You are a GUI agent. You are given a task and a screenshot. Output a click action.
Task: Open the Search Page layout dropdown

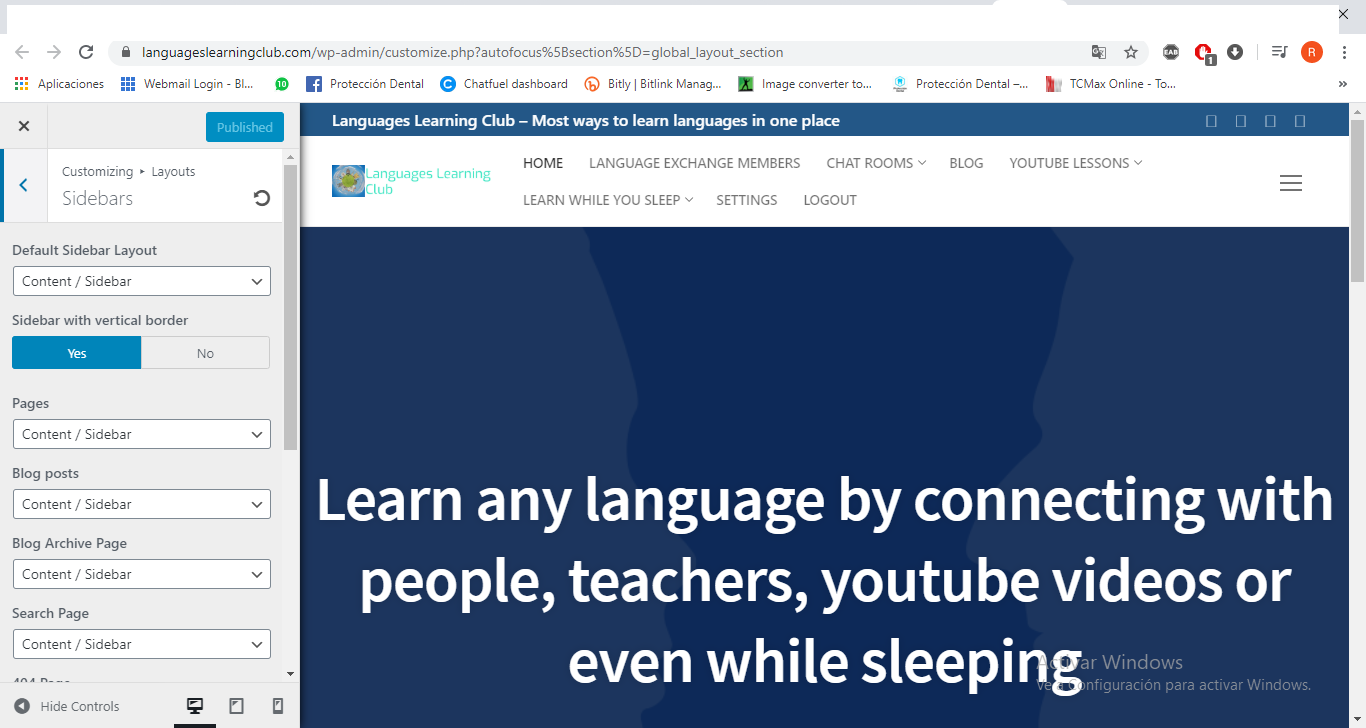tap(142, 644)
